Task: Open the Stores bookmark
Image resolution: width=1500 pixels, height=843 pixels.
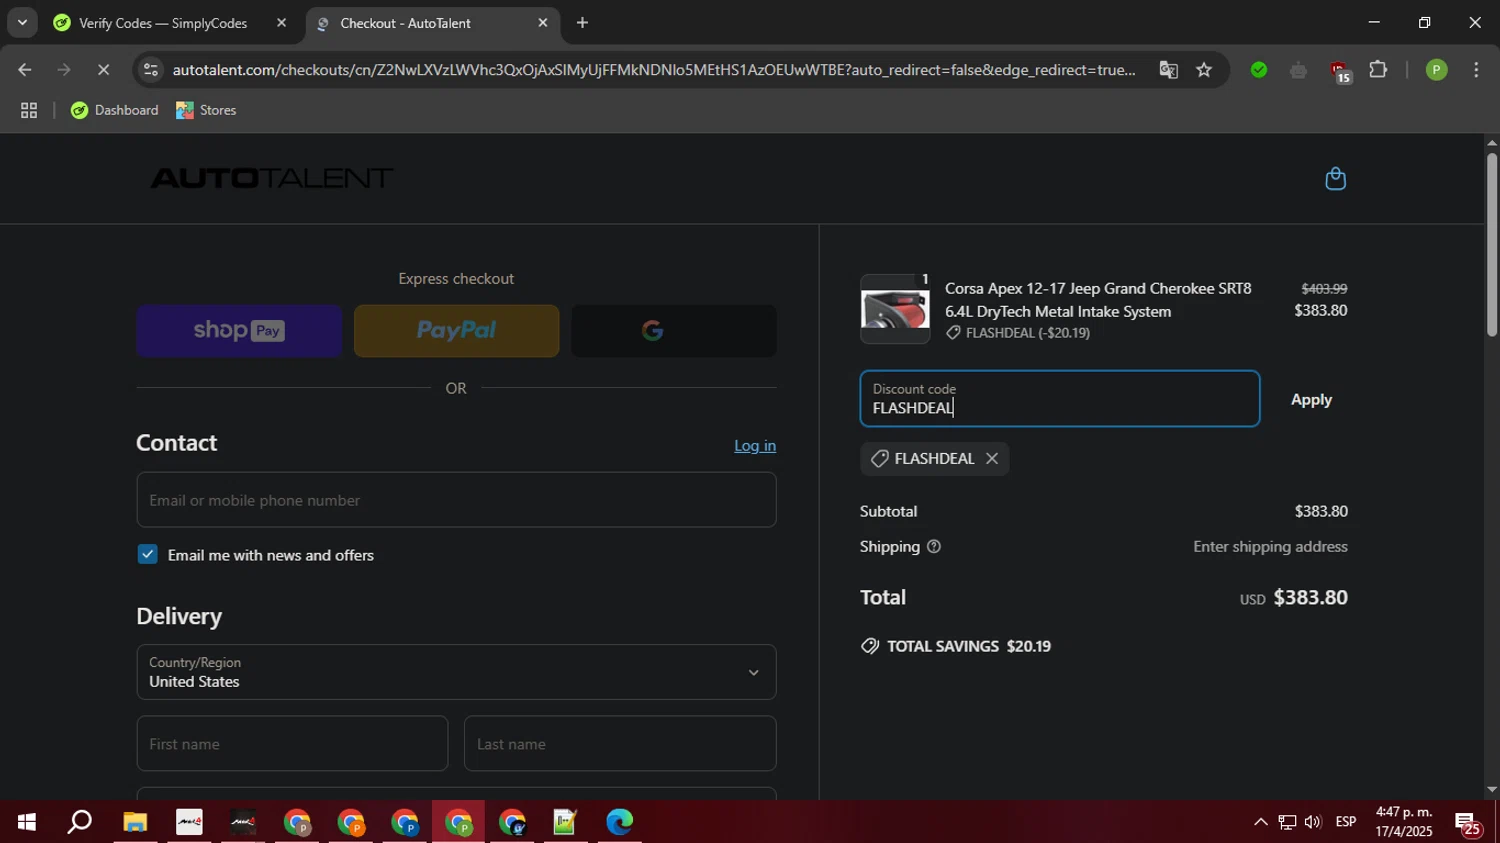Action: [206, 111]
